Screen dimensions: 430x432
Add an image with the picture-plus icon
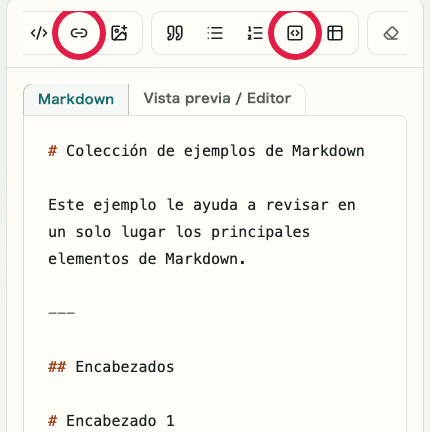pos(119,33)
